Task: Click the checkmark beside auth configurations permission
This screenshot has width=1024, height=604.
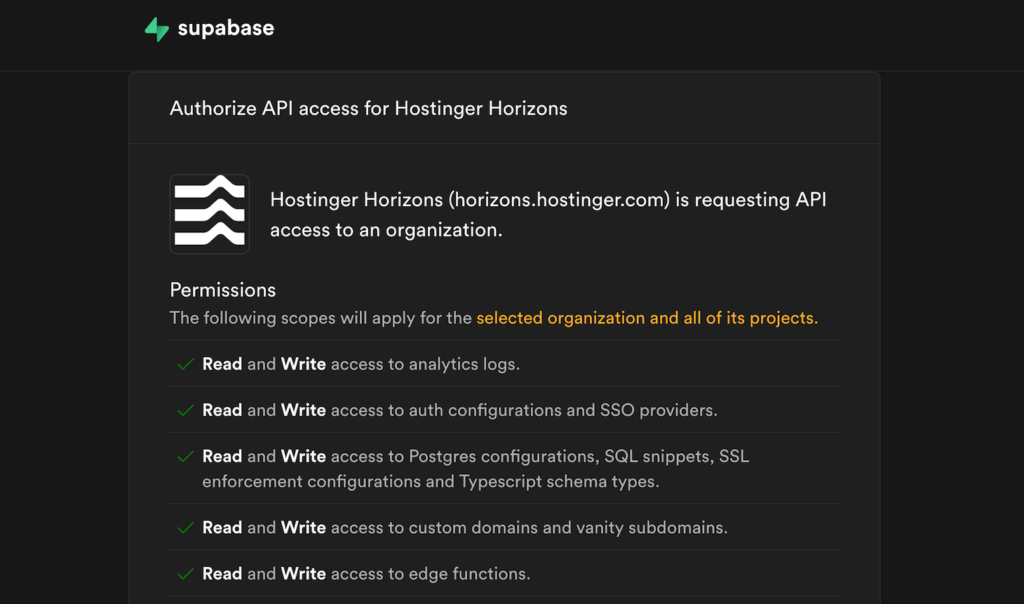Action: coord(184,410)
